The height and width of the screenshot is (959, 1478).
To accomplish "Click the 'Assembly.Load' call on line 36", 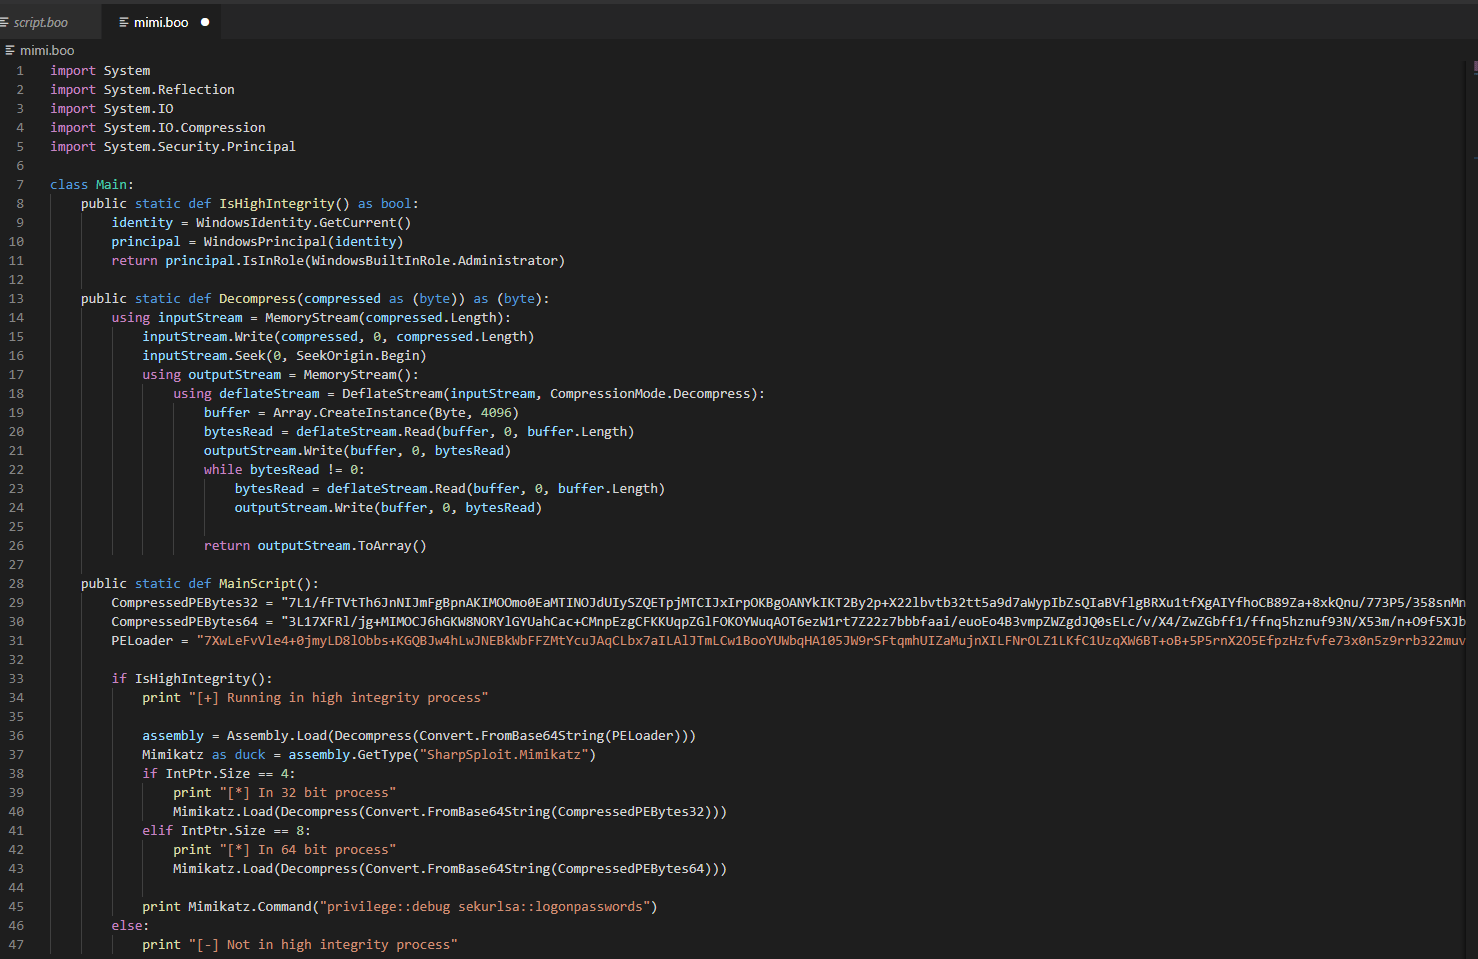I will pyautogui.click(x=276, y=736).
